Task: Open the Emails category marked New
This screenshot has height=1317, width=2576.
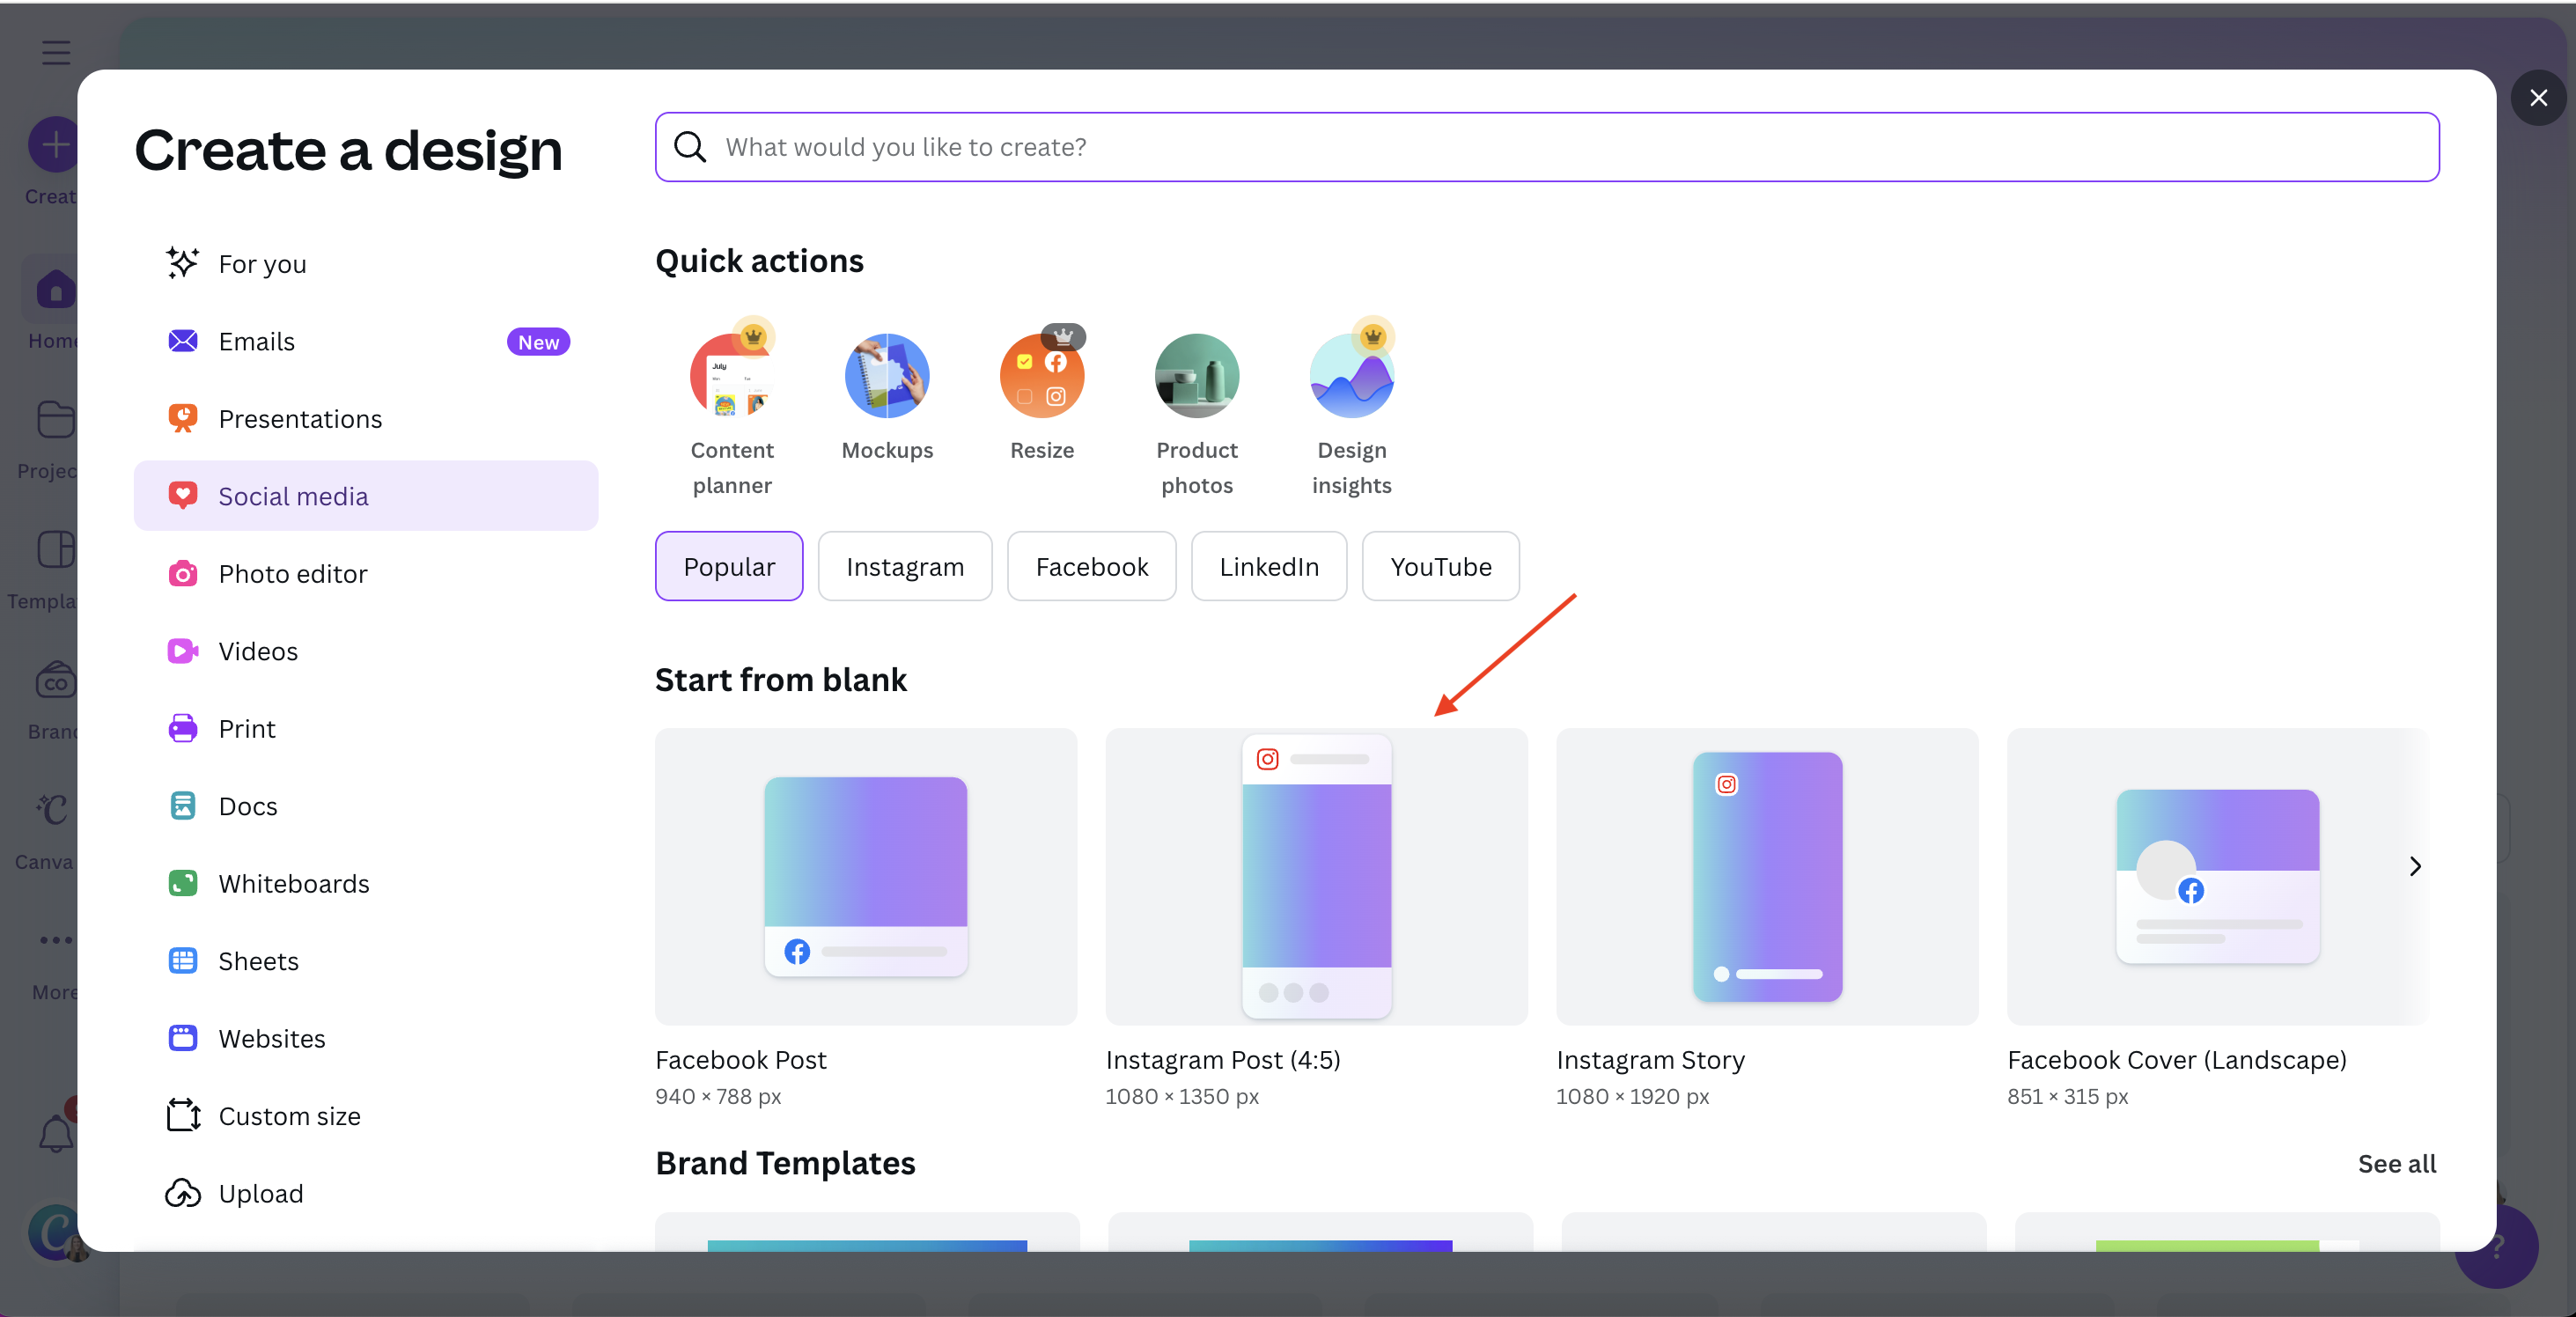Action: [x=256, y=342]
